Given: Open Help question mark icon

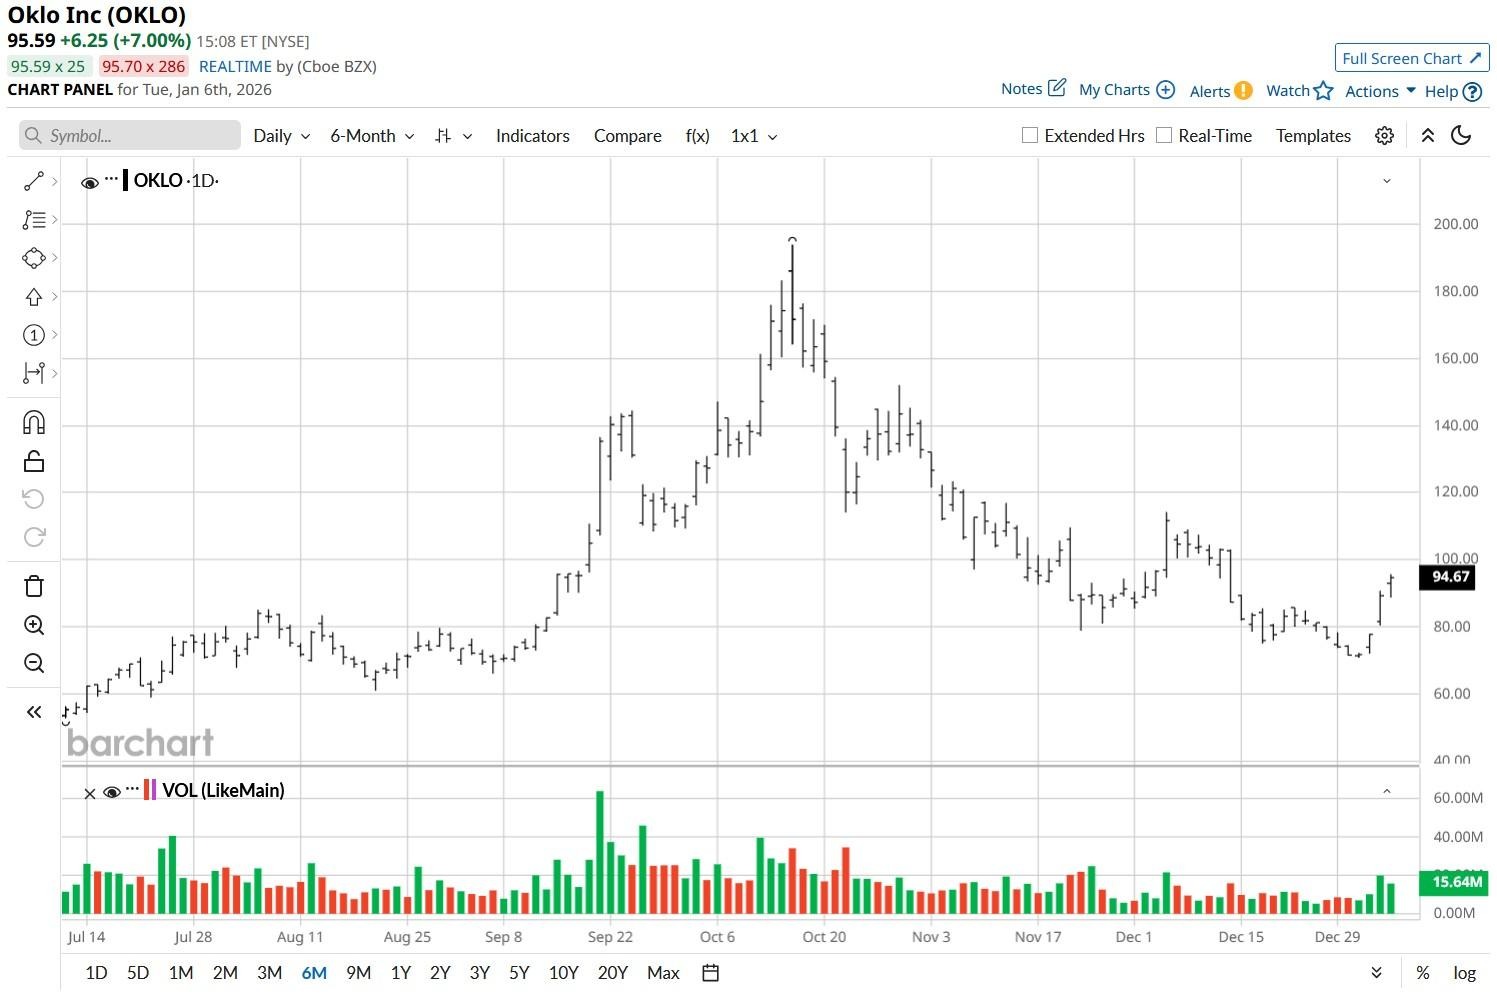Looking at the screenshot, I should point(1472,91).
